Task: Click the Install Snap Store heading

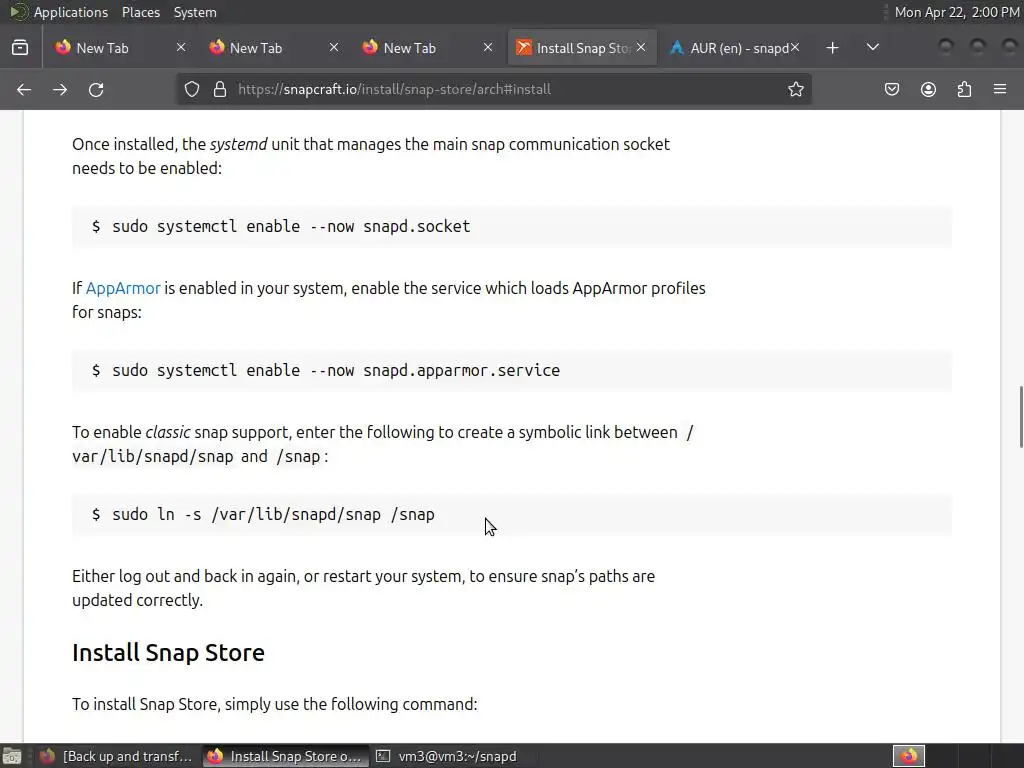Action: point(168,652)
